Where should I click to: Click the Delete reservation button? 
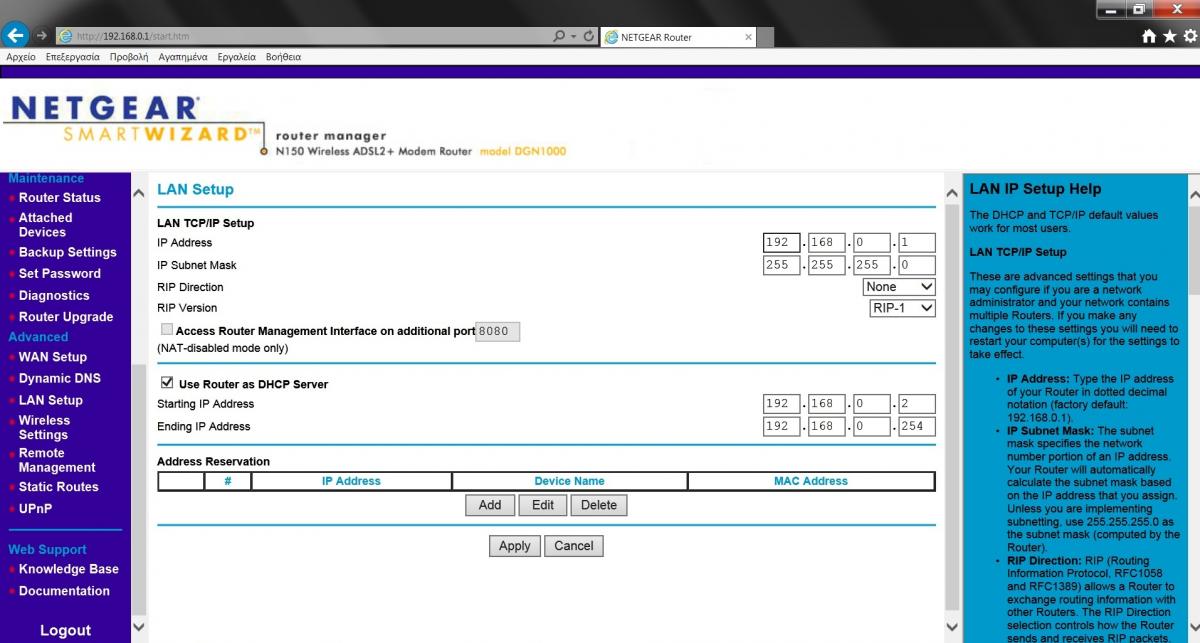(x=599, y=505)
